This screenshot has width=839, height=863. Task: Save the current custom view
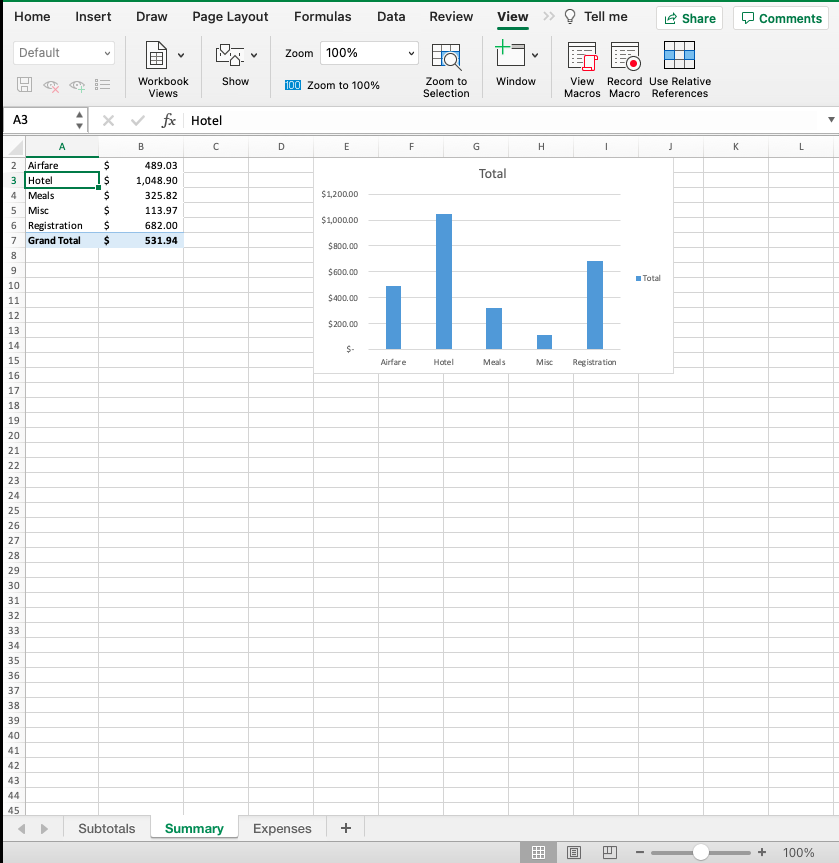[24, 85]
